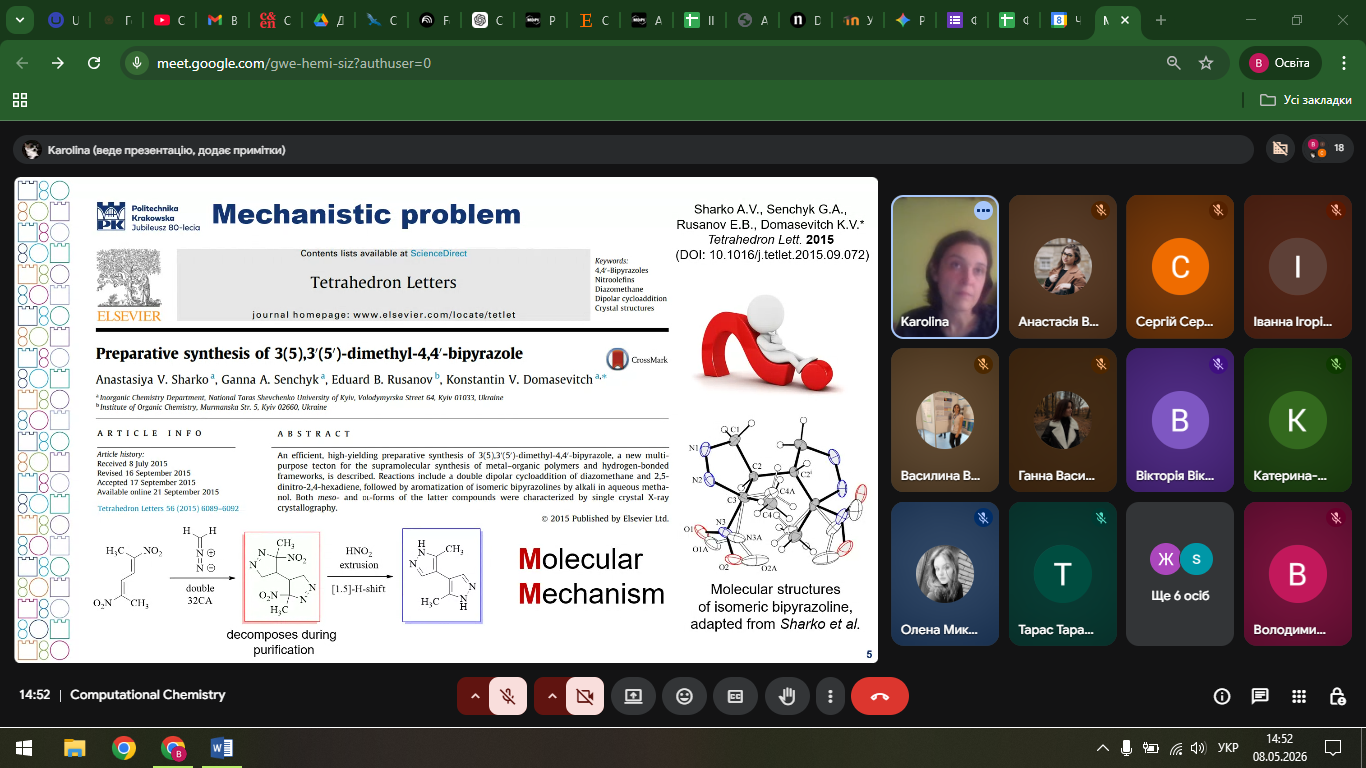The image size is (1366, 768).
Task: Click the red leave call button
Action: (880, 697)
